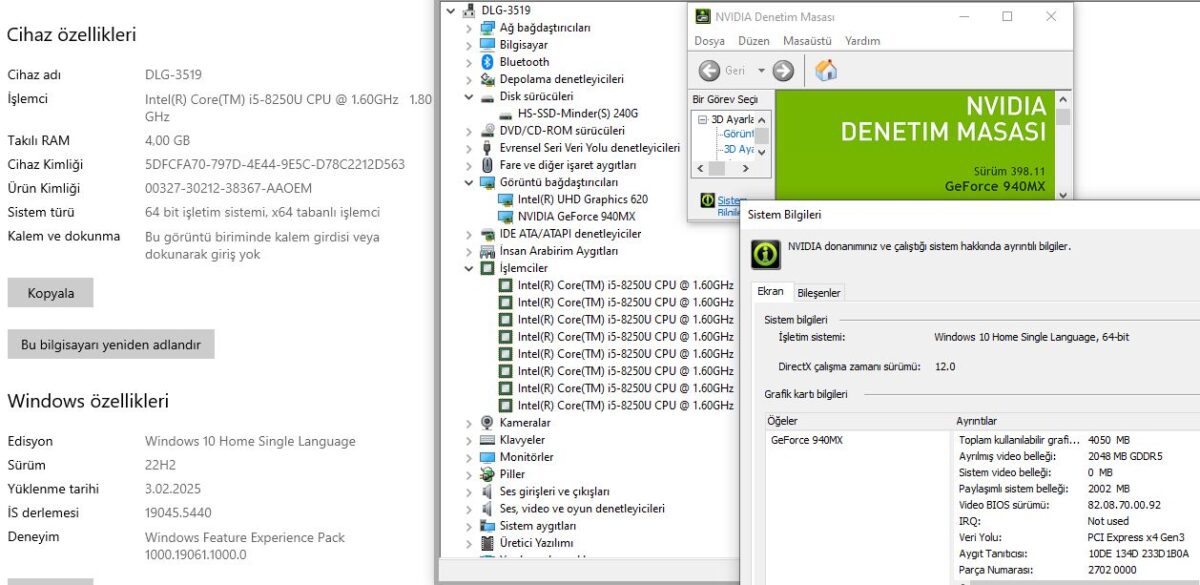Click the NVIDIA info icon in Sistem Bilgileri dialog
This screenshot has height=585, width=1200.
[766, 254]
